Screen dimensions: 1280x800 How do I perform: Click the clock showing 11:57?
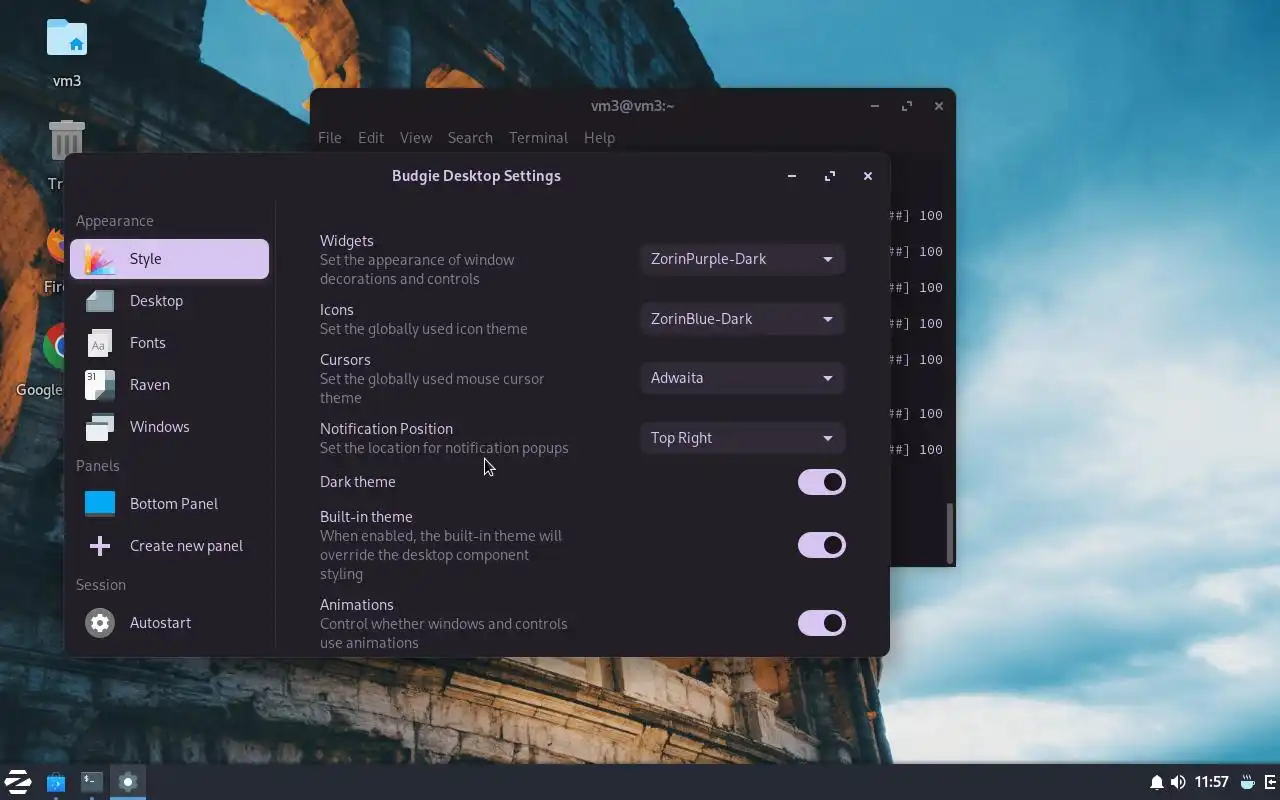(x=1212, y=782)
